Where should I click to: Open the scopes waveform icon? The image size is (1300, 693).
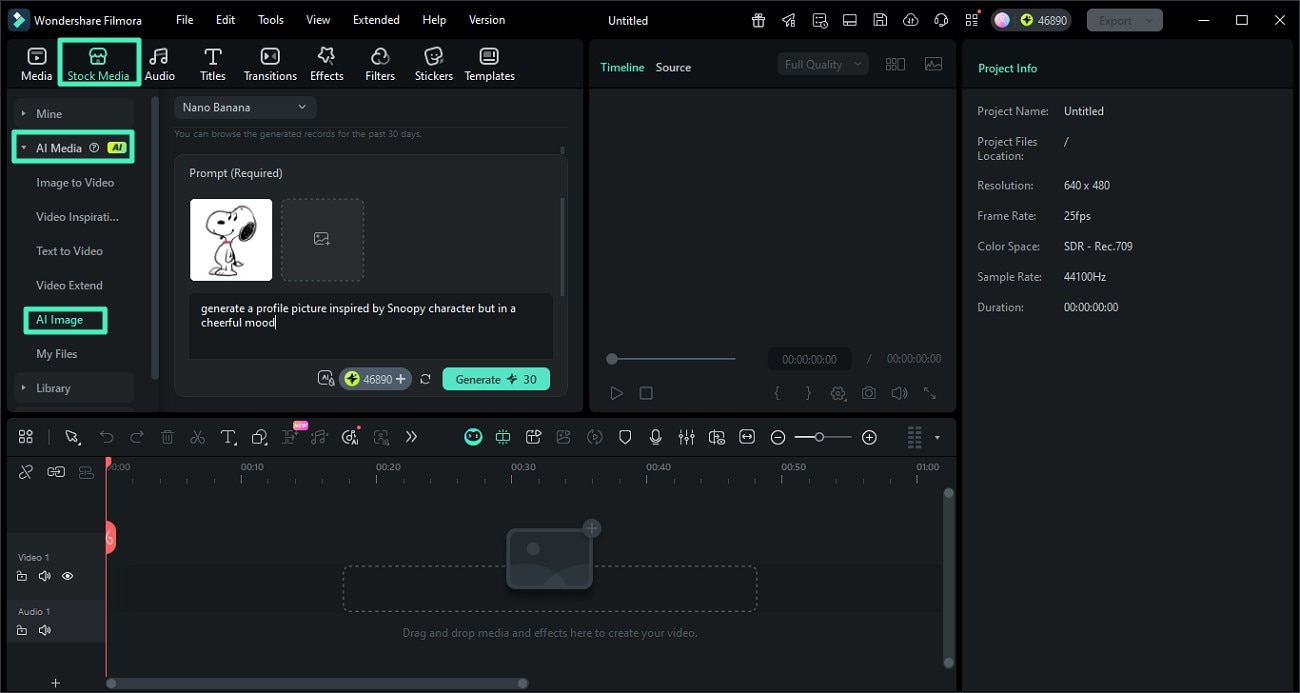[x=934, y=64]
